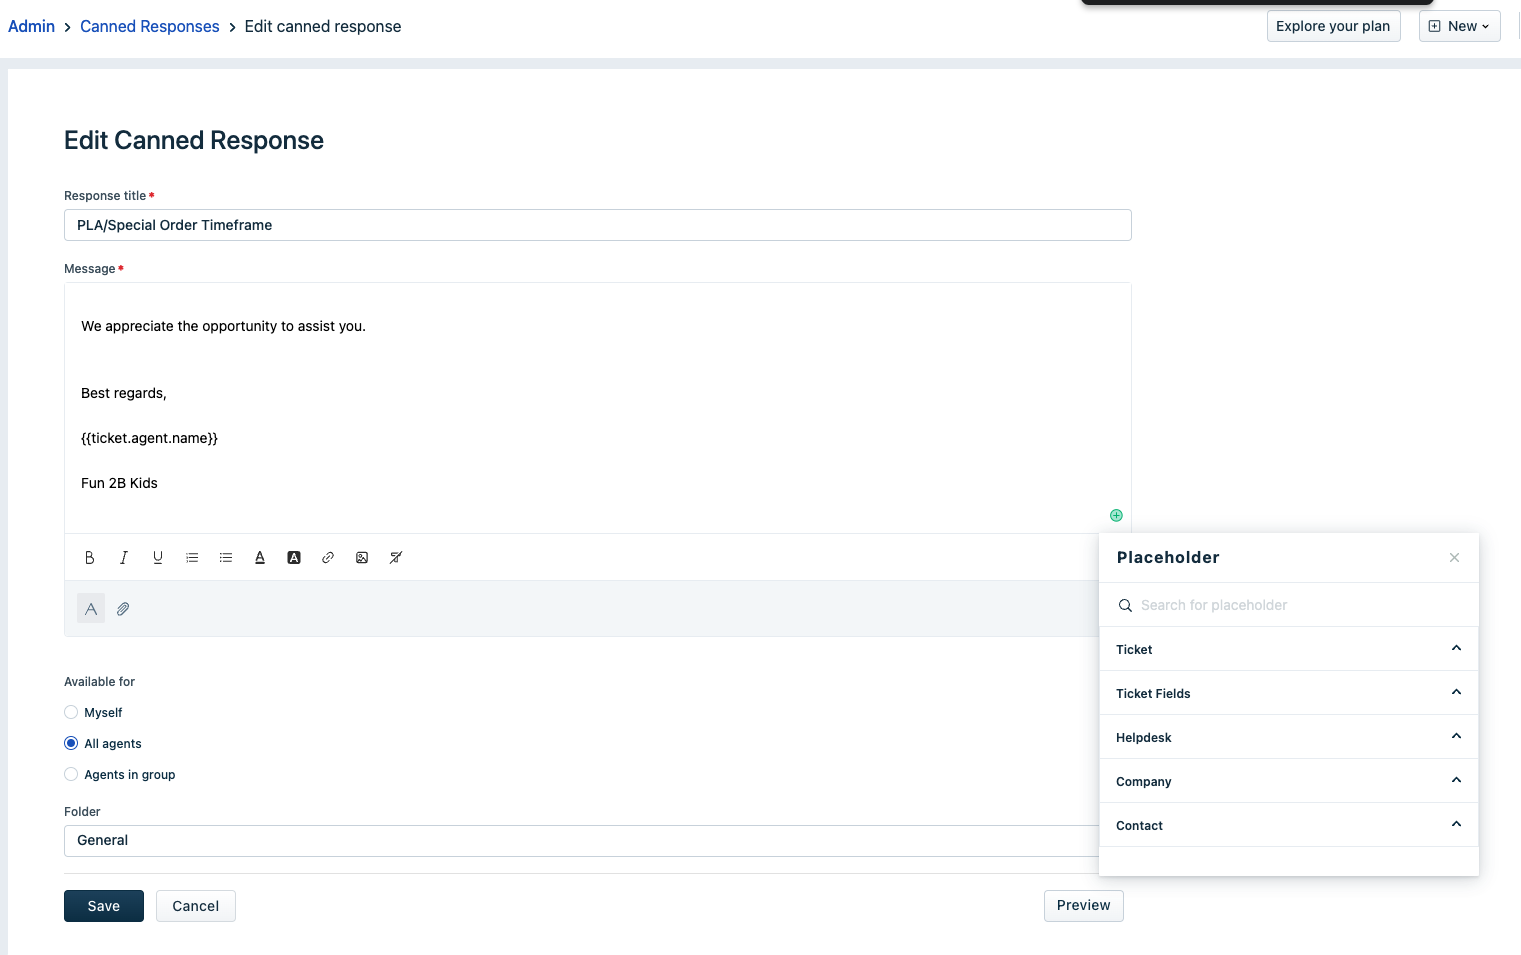Click Explore your plan button
The image size is (1521, 955).
[1333, 26]
